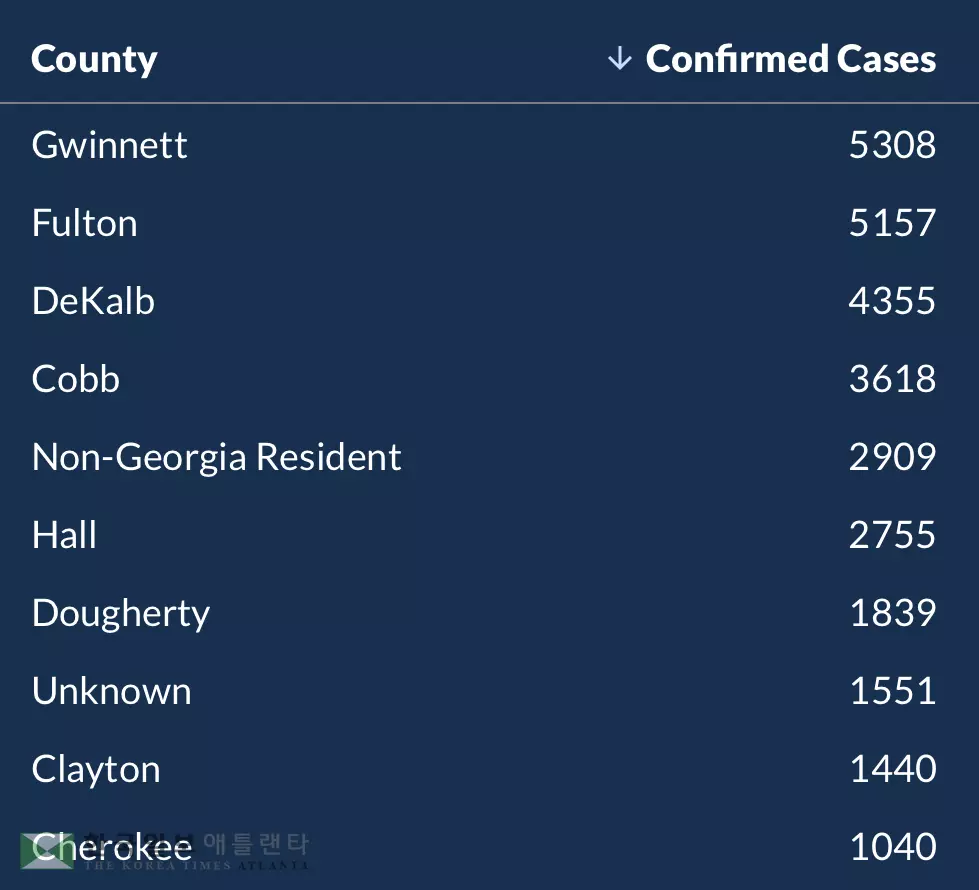Choose the Cobb county entry
This screenshot has height=890, width=979.
pos(75,379)
